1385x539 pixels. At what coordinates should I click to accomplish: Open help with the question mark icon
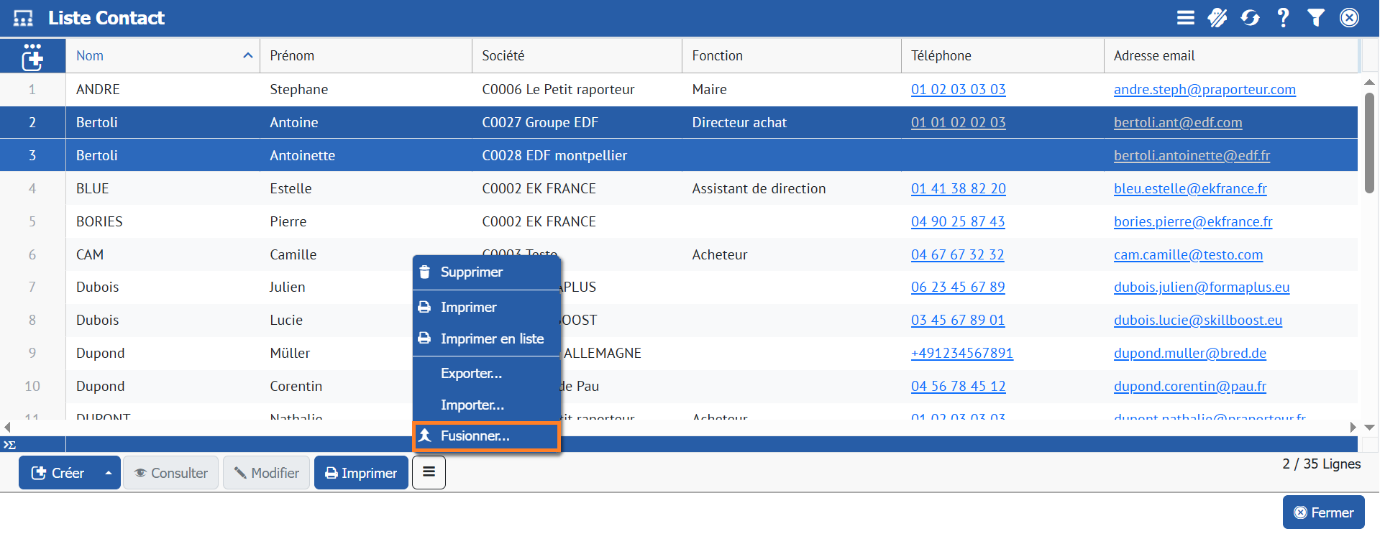[1283, 18]
